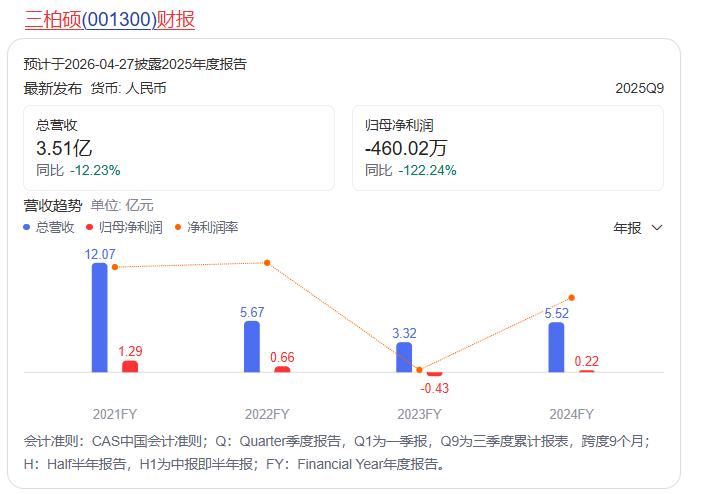The image size is (712, 494).
Task: Select the 2023FY blue revenue bar
Action: click(x=404, y=357)
